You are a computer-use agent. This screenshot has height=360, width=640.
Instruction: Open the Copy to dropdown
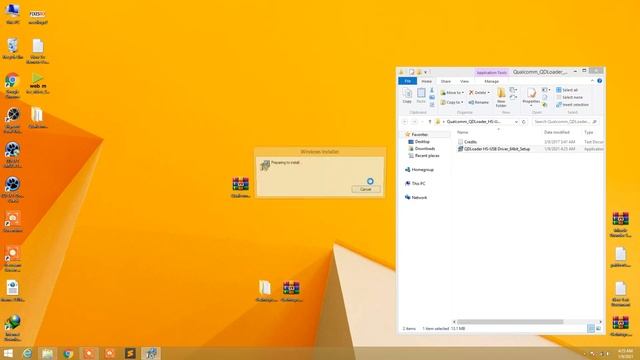click(451, 102)
